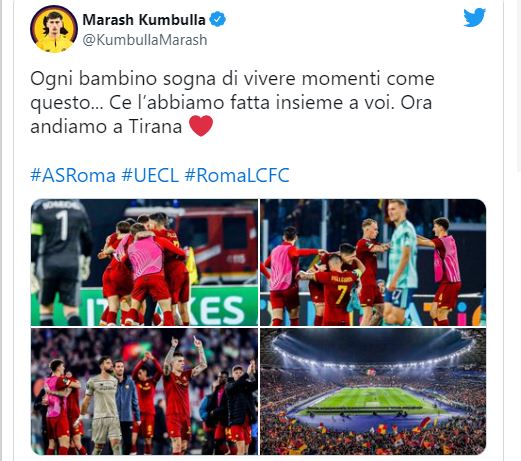Click the green advertising board in the huddle photo
This screenshot has height=461, width=521.
[169, 307]
